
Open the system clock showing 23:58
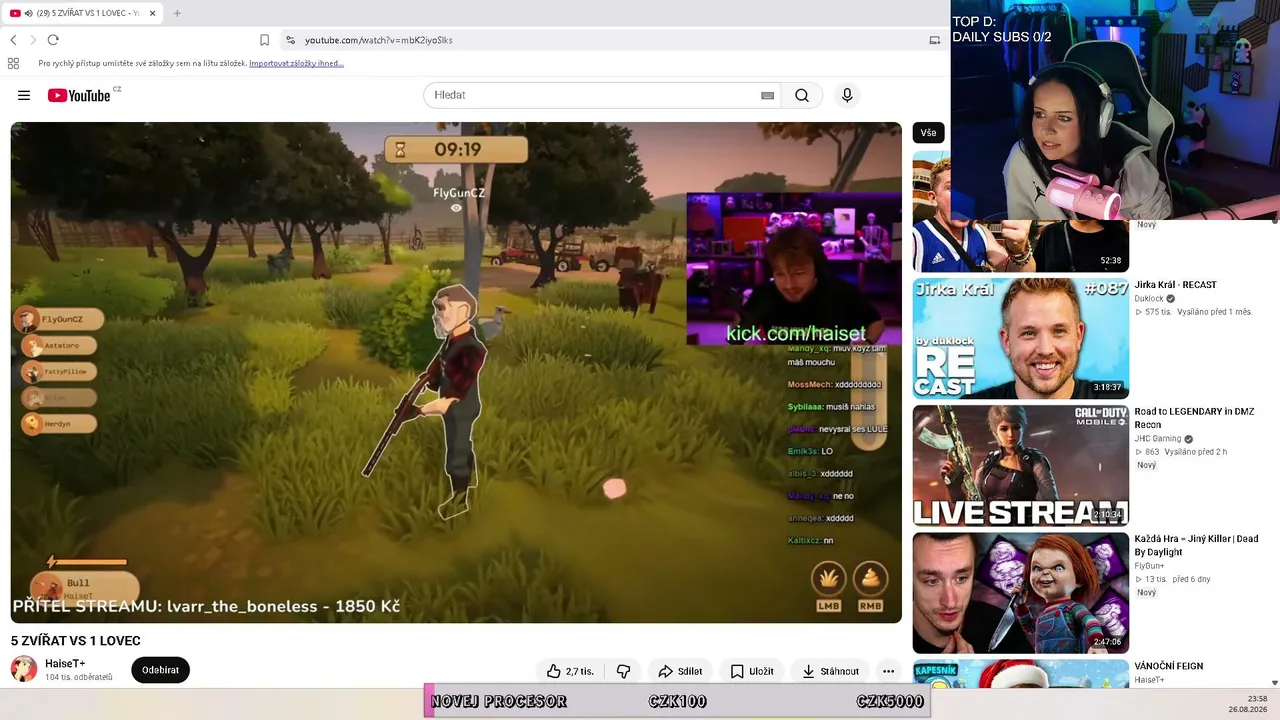[1257, 699]
